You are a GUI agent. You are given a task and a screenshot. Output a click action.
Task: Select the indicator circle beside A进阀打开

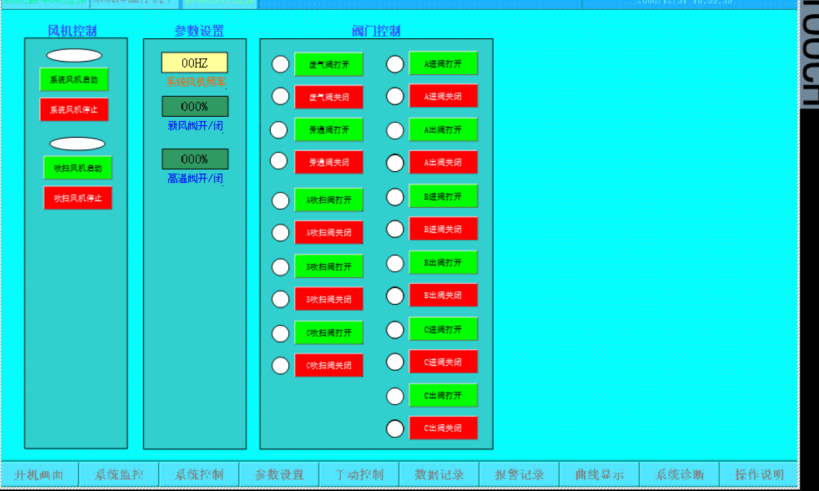click(x=395, y=64)
